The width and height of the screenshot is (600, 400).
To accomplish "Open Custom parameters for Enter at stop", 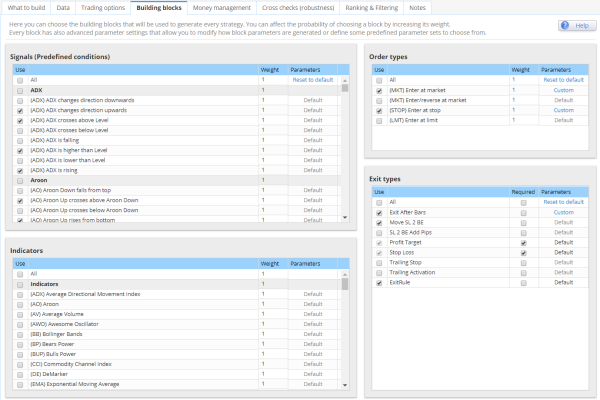I will pos(564,110).
